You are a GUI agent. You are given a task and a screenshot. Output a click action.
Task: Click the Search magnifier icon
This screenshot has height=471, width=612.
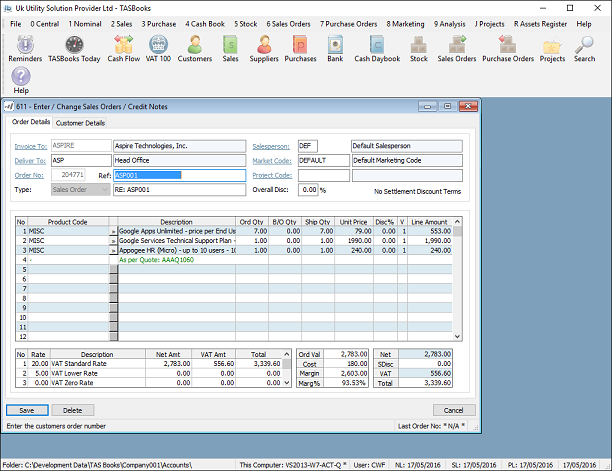coord(584,44)
